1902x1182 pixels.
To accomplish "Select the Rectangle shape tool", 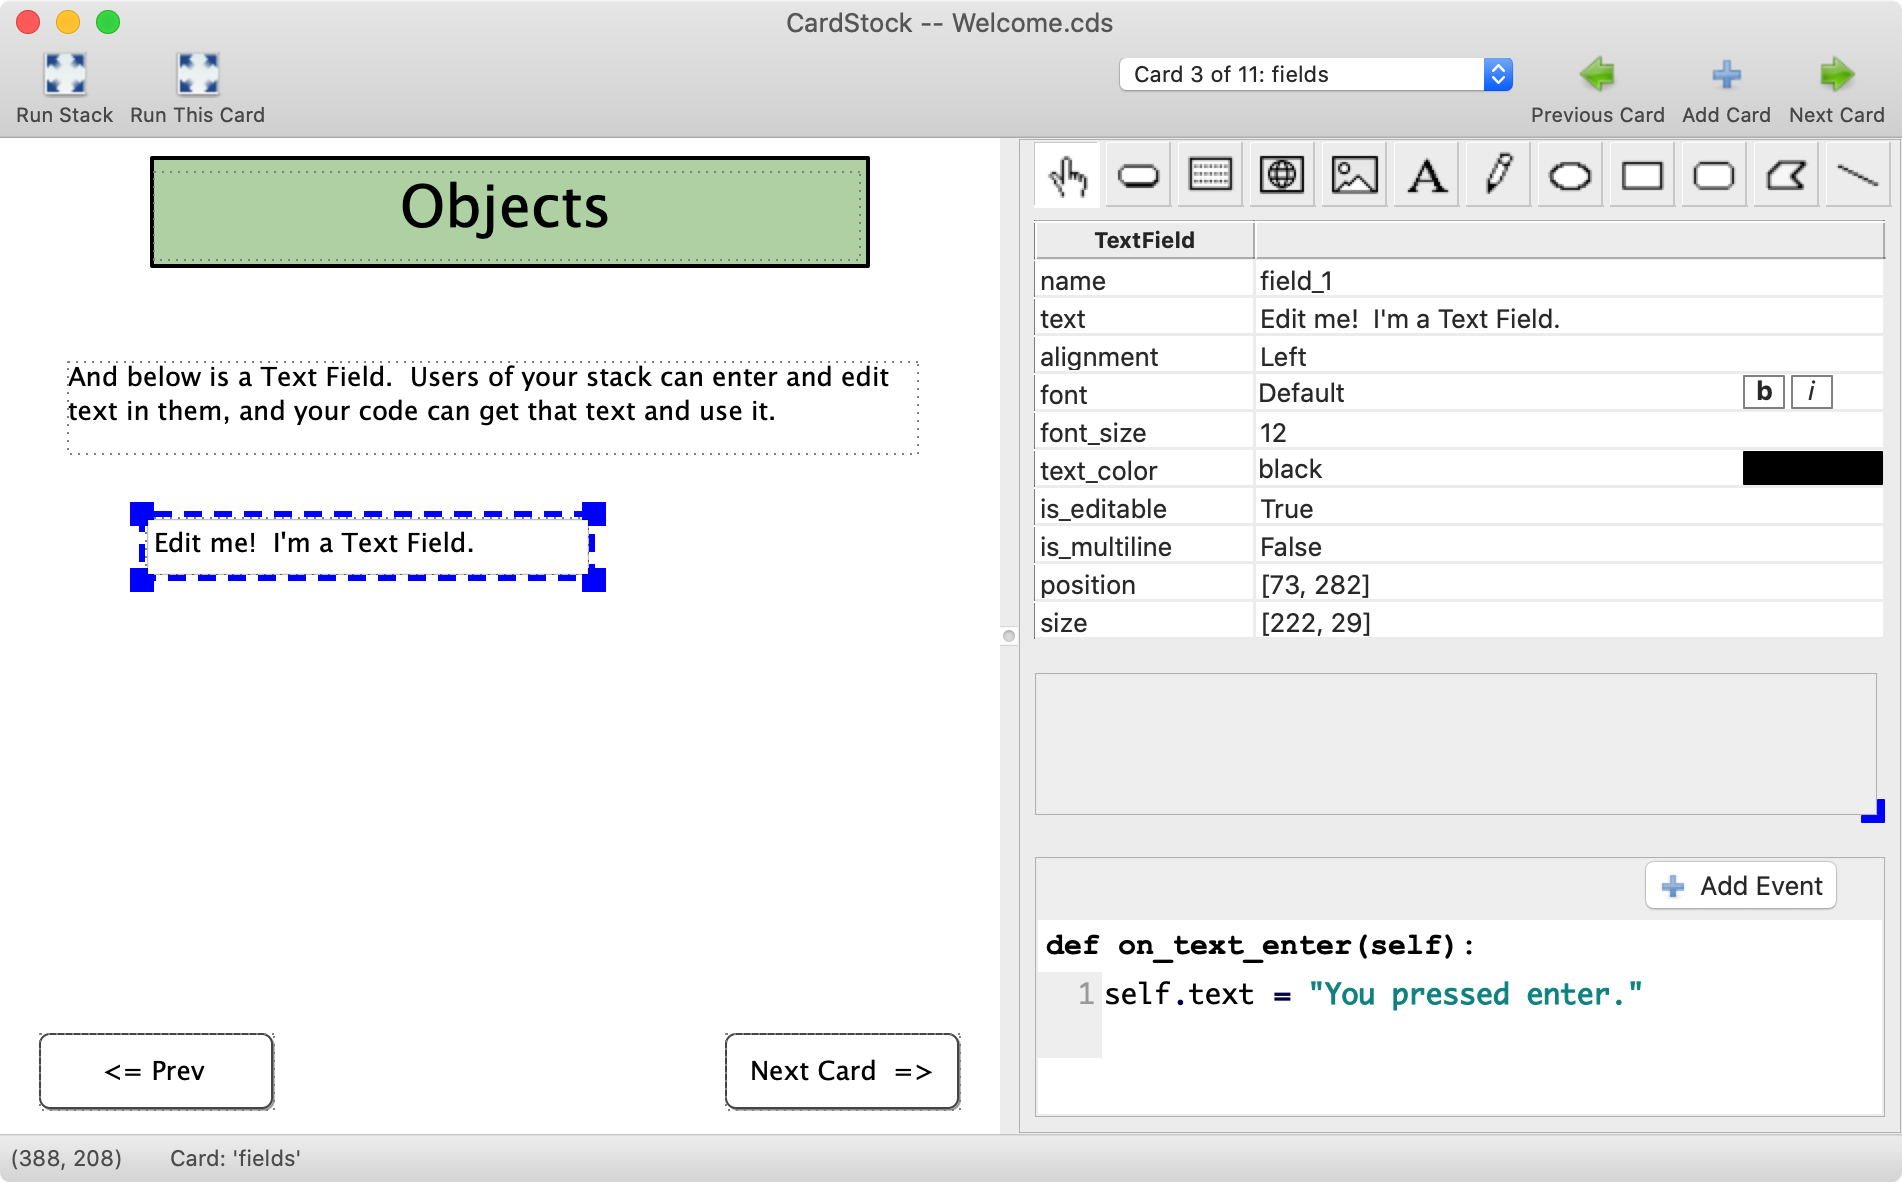I will 1642,176.
